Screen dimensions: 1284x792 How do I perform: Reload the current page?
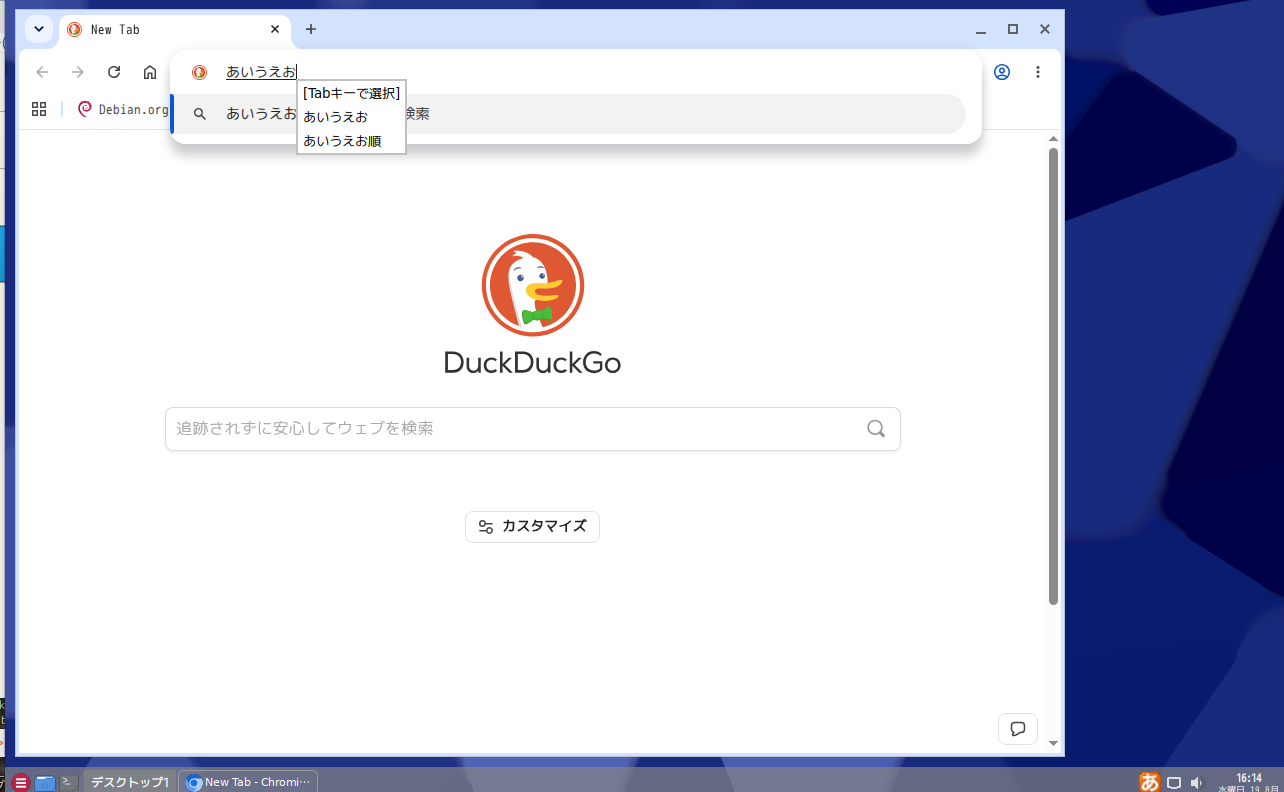tap(114, 72)
